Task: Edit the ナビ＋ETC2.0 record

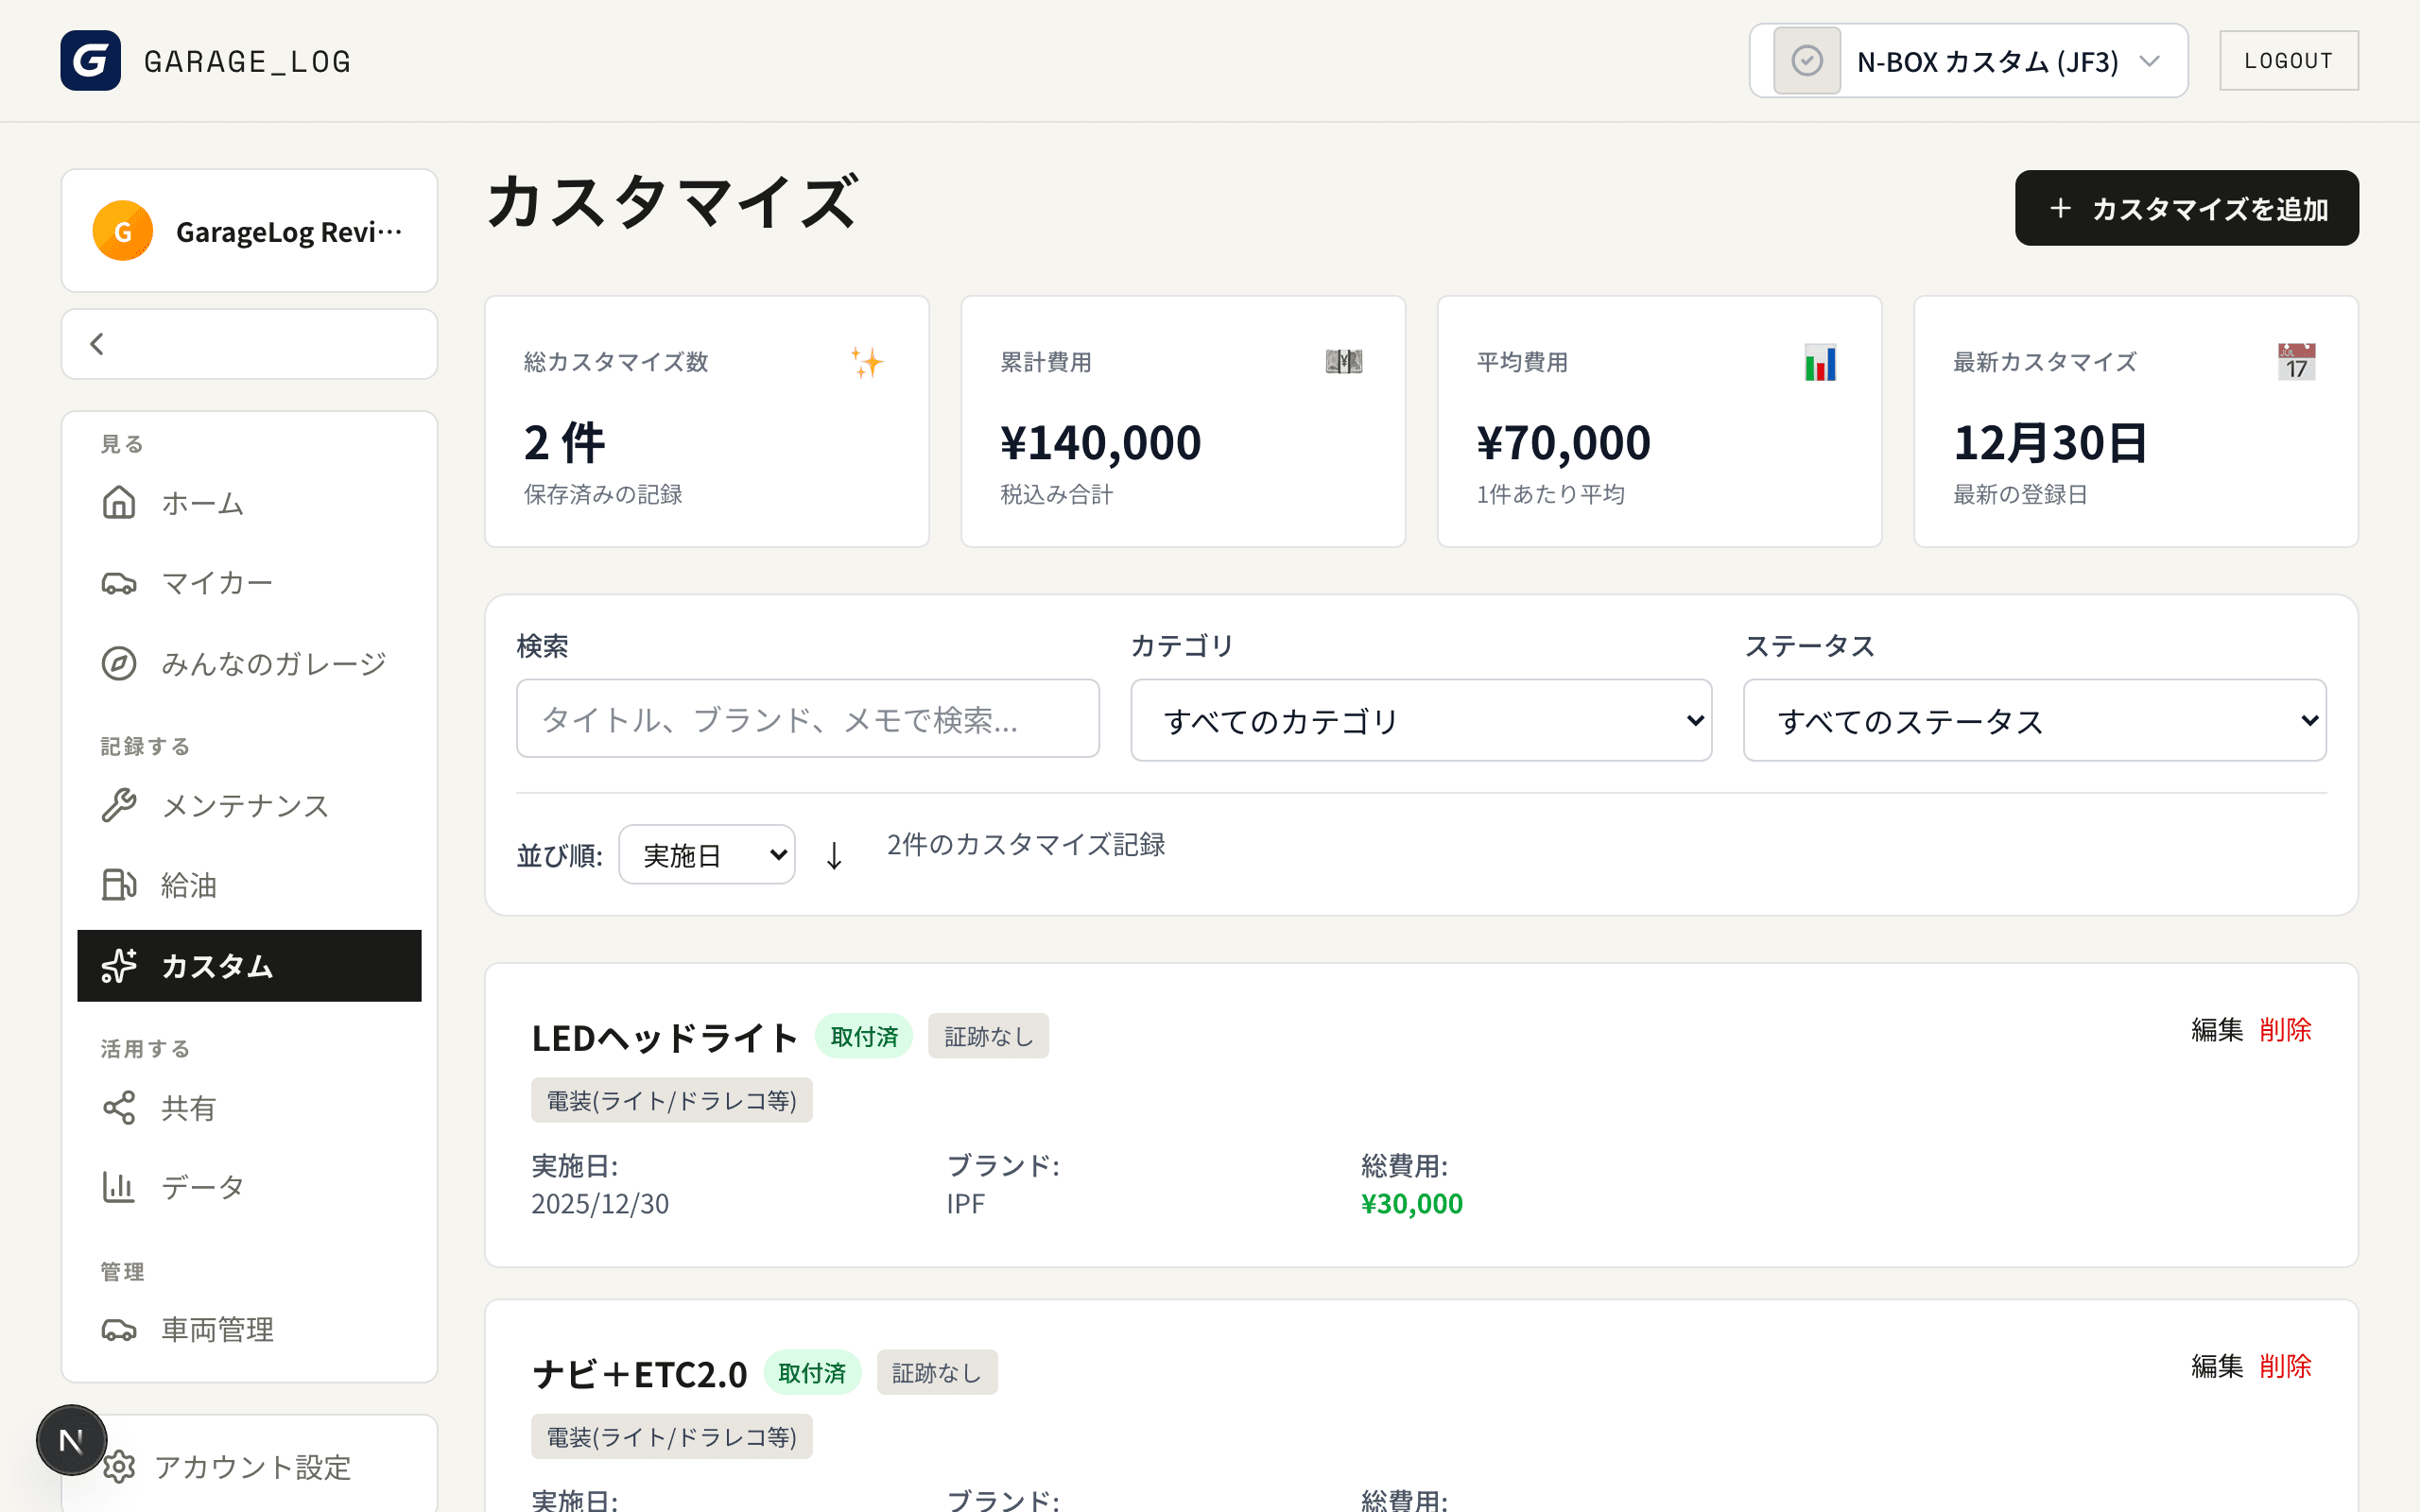Action: coord(2216,1365)
